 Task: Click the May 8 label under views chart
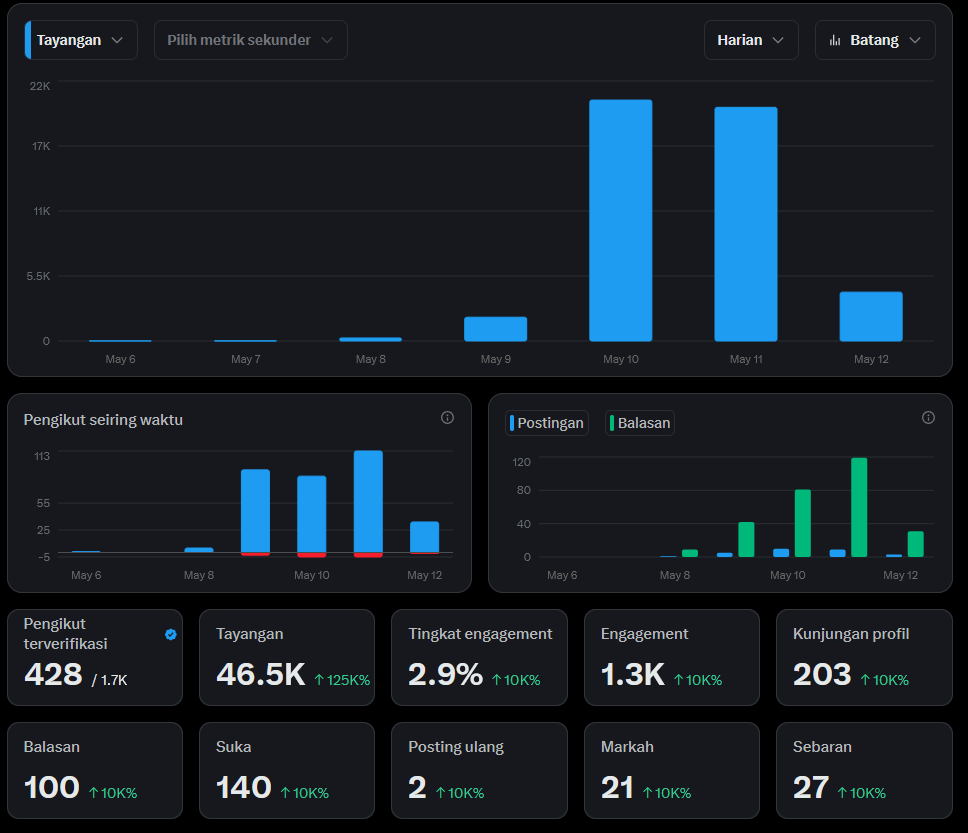[x=370, y=359]
